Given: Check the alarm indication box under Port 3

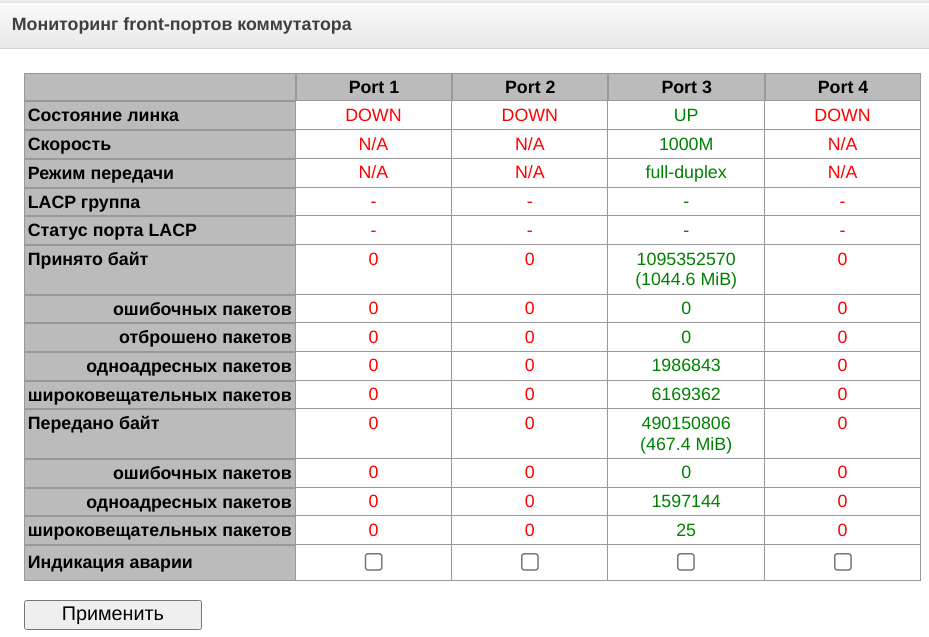Looking at the screenshot, I should tap(686, 562).
